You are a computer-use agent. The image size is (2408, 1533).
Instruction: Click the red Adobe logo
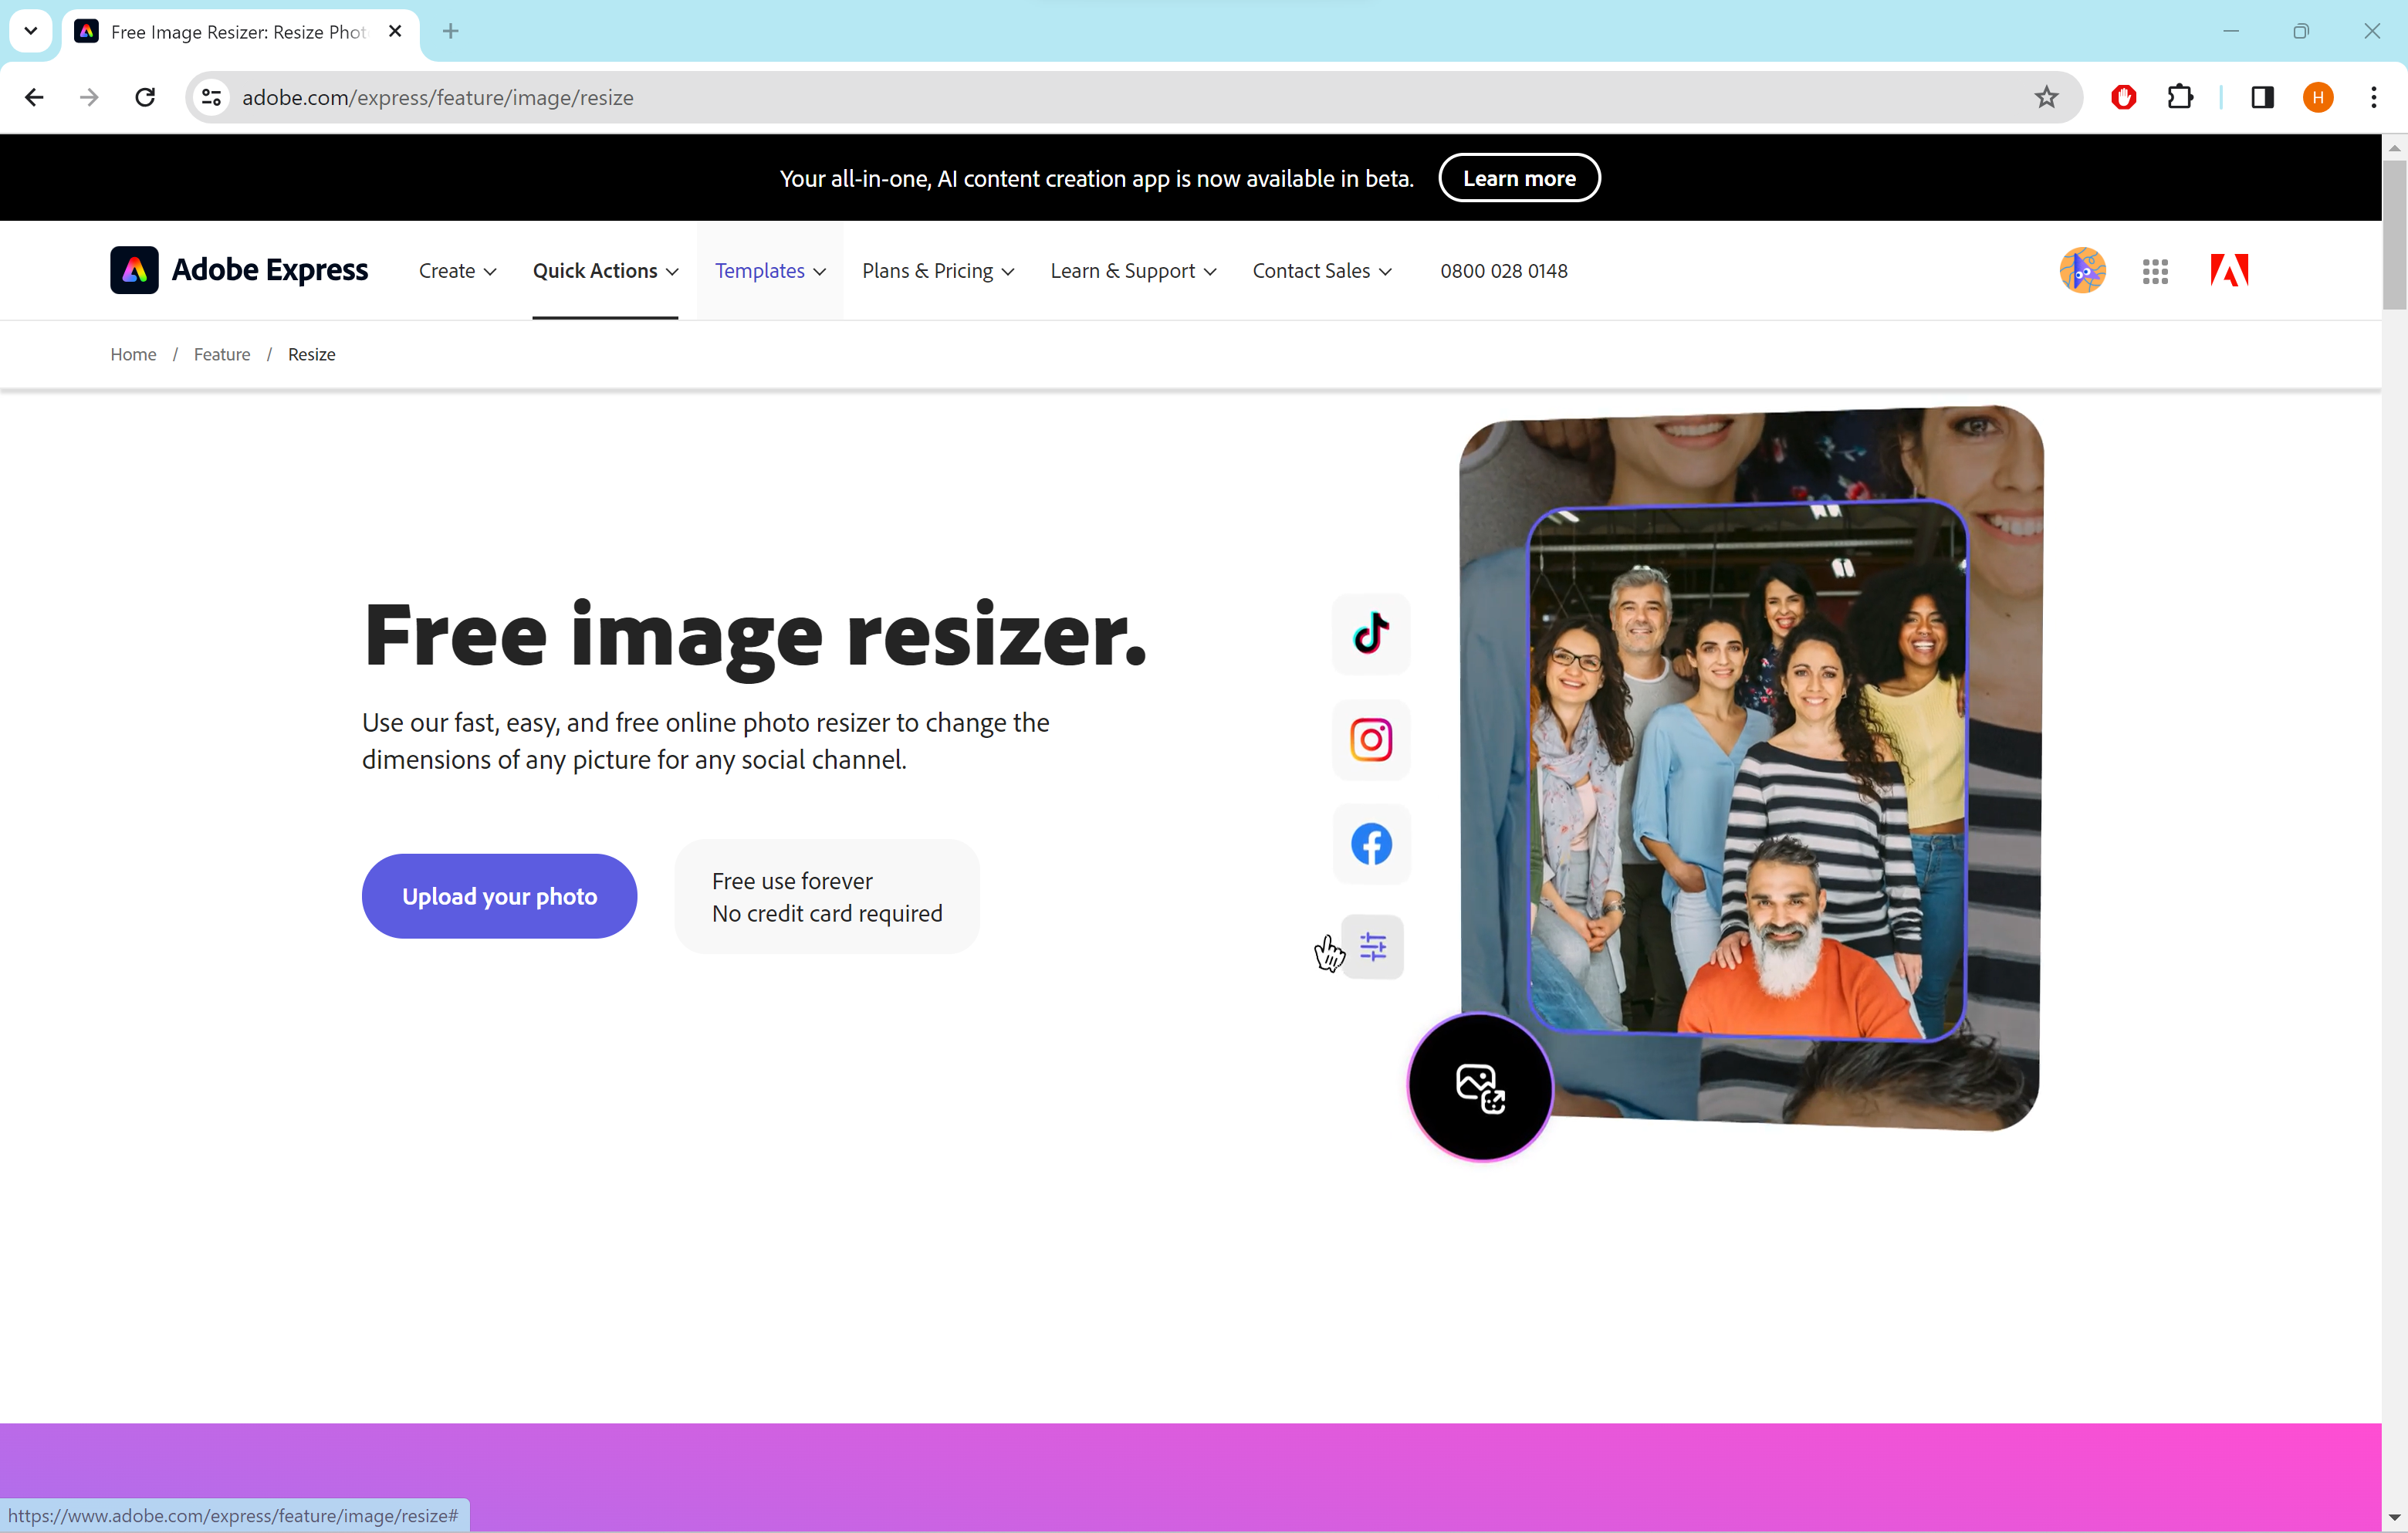[2229, 270]
